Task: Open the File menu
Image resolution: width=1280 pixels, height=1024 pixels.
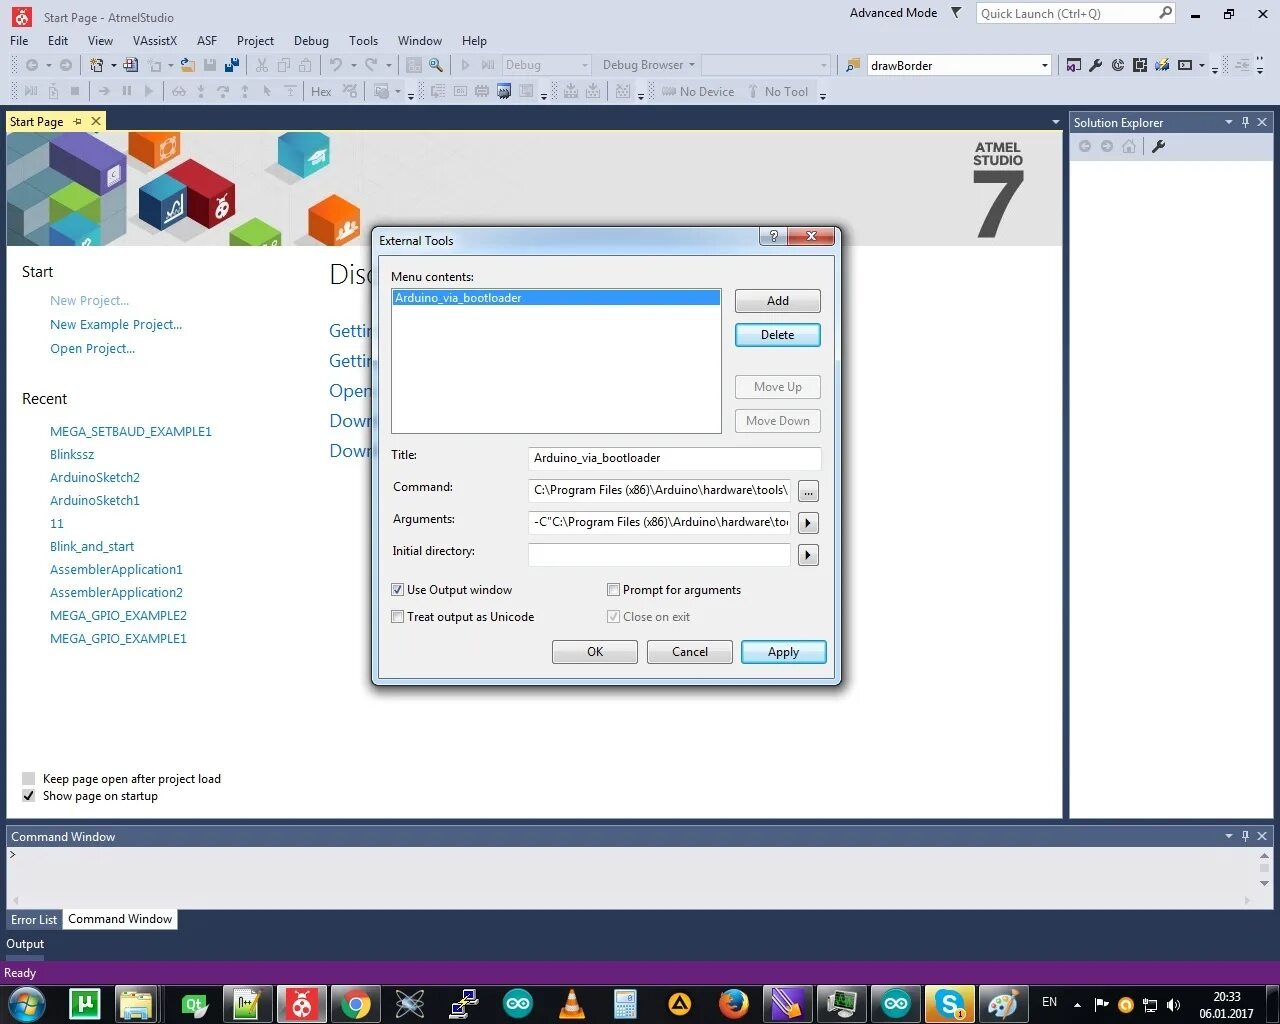Action: pos(19,41)
